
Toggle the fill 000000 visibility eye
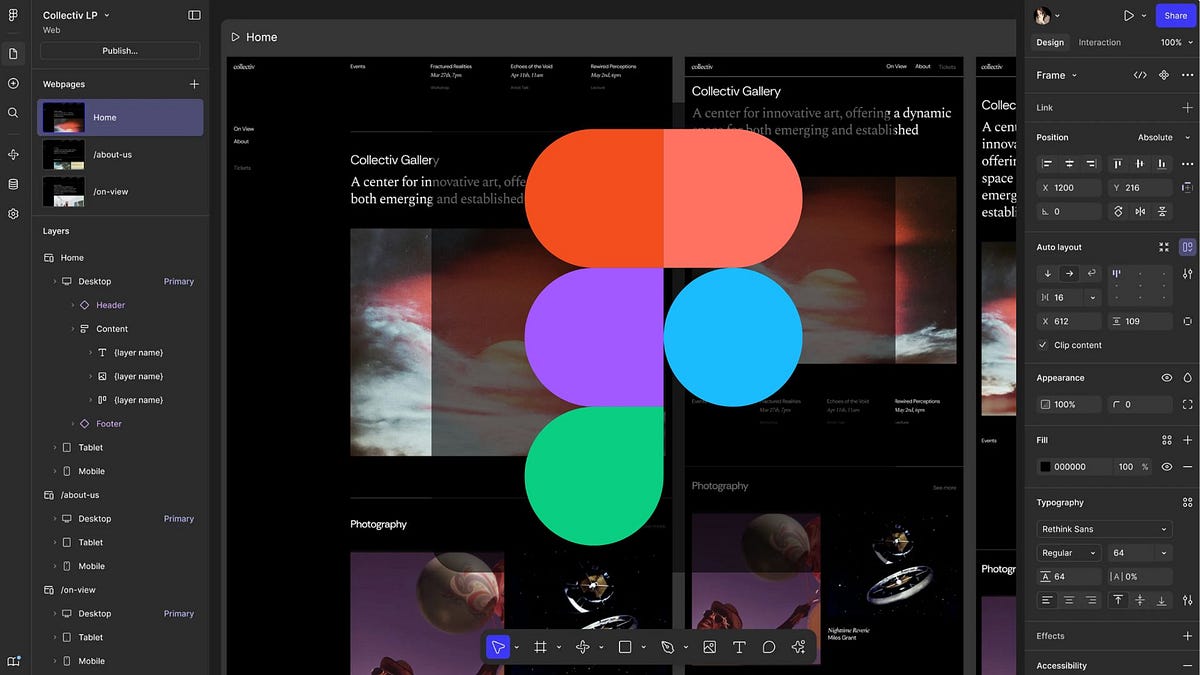point(1166,467)
